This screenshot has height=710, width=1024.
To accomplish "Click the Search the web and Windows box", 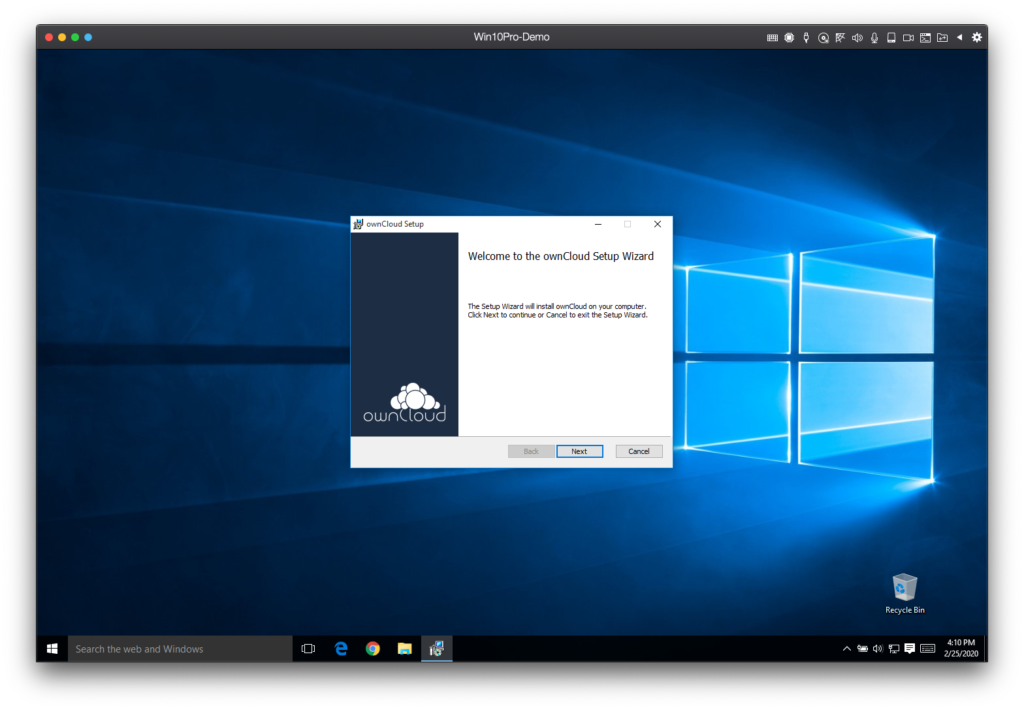I will point(180,649).
